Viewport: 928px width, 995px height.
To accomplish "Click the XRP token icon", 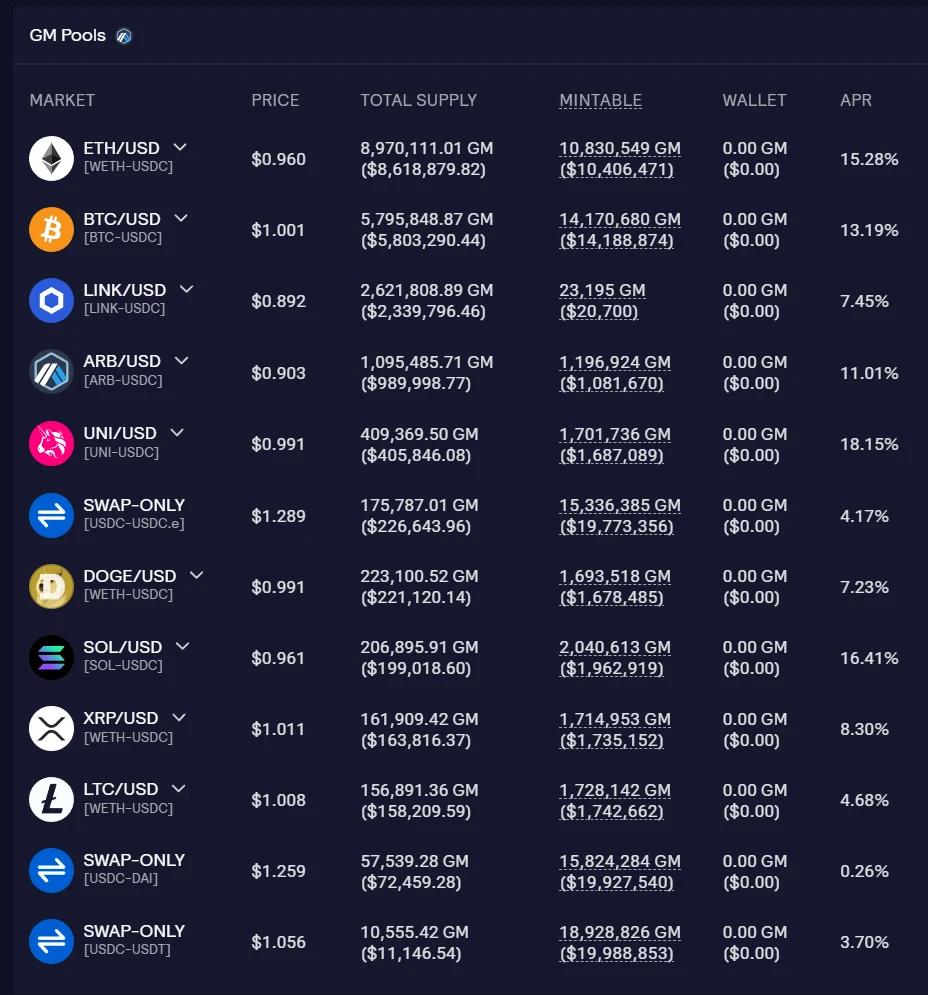I will (x=51, y=729).
